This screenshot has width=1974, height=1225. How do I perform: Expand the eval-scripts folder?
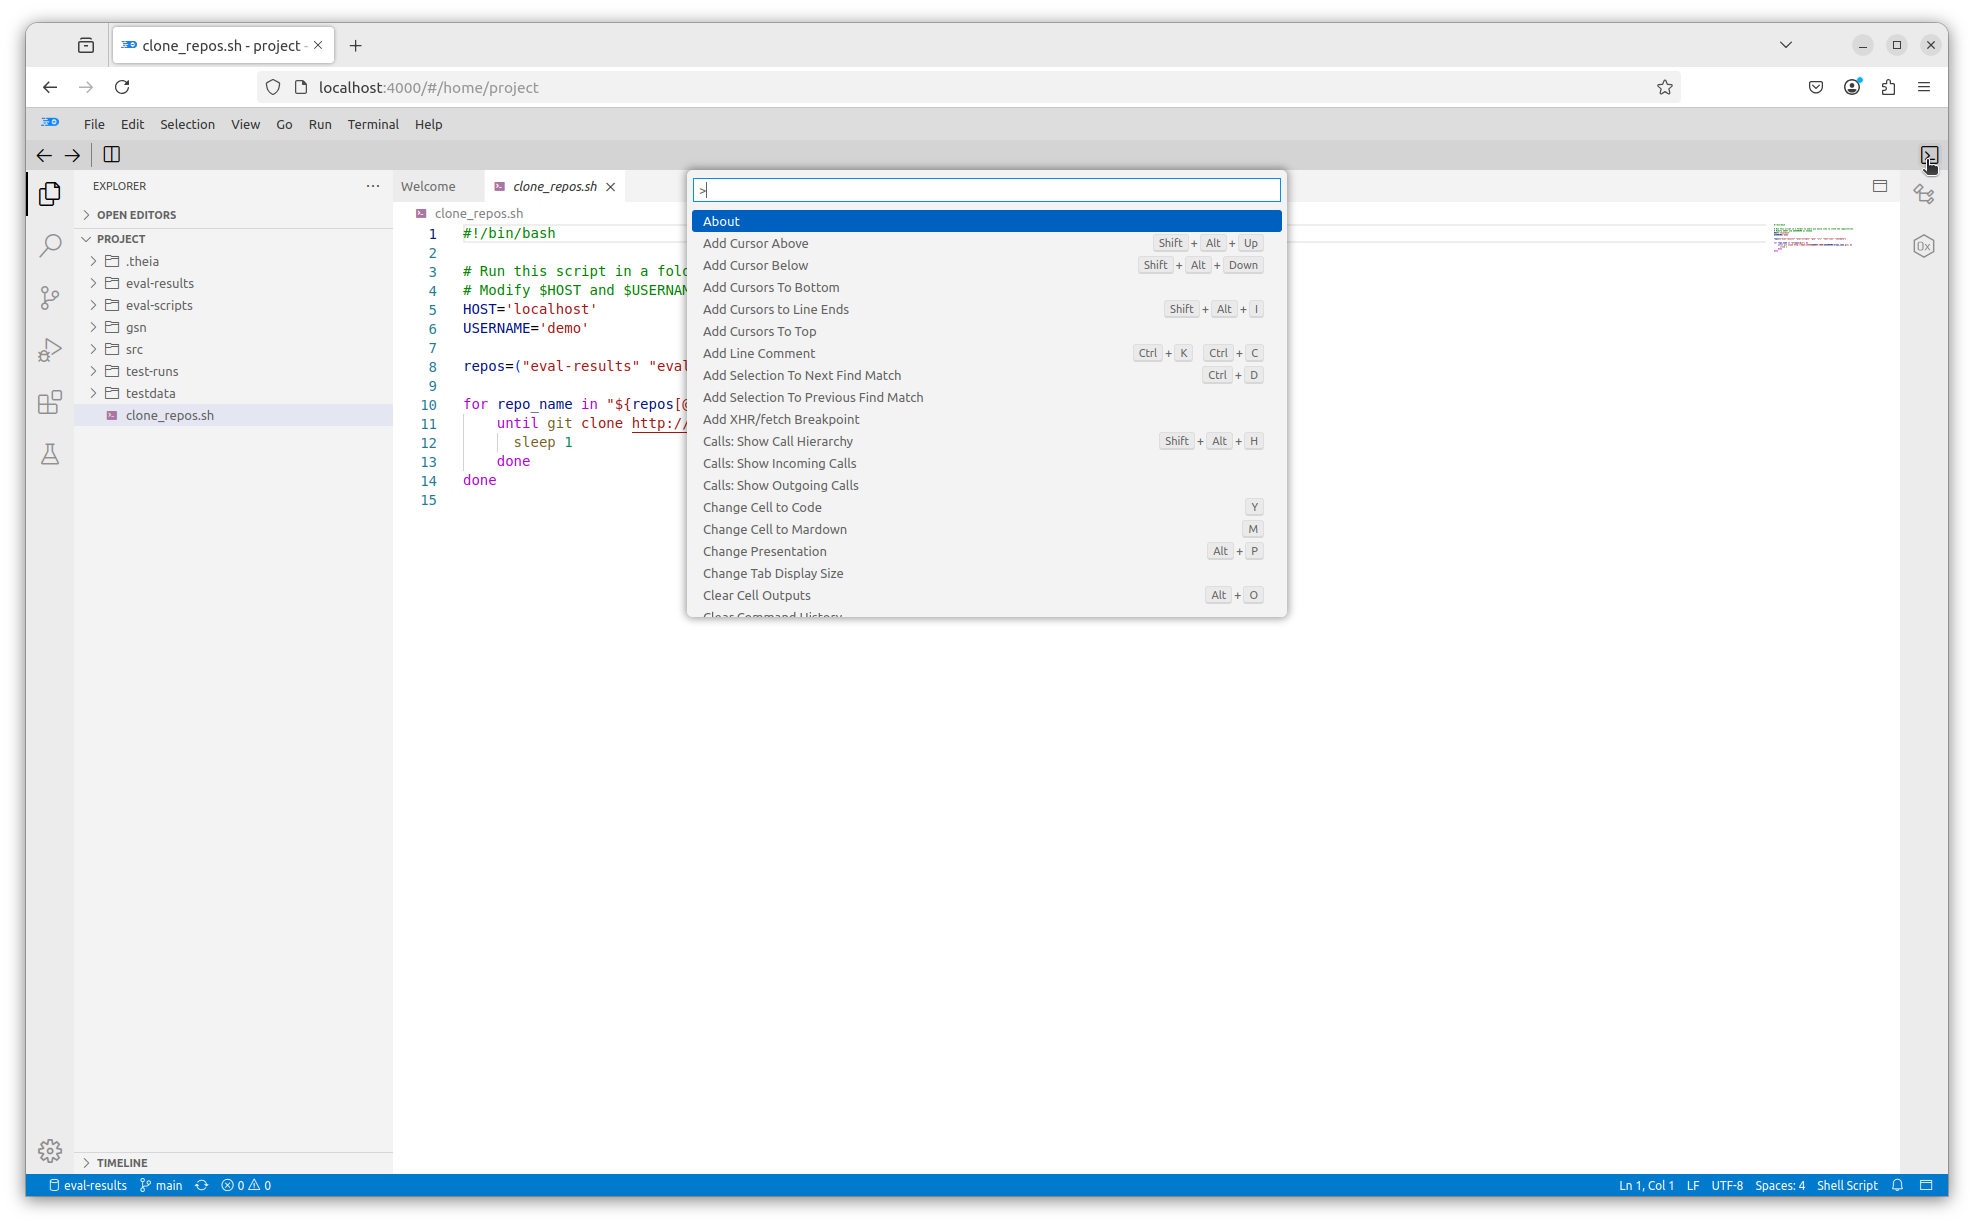click(94, 305)
